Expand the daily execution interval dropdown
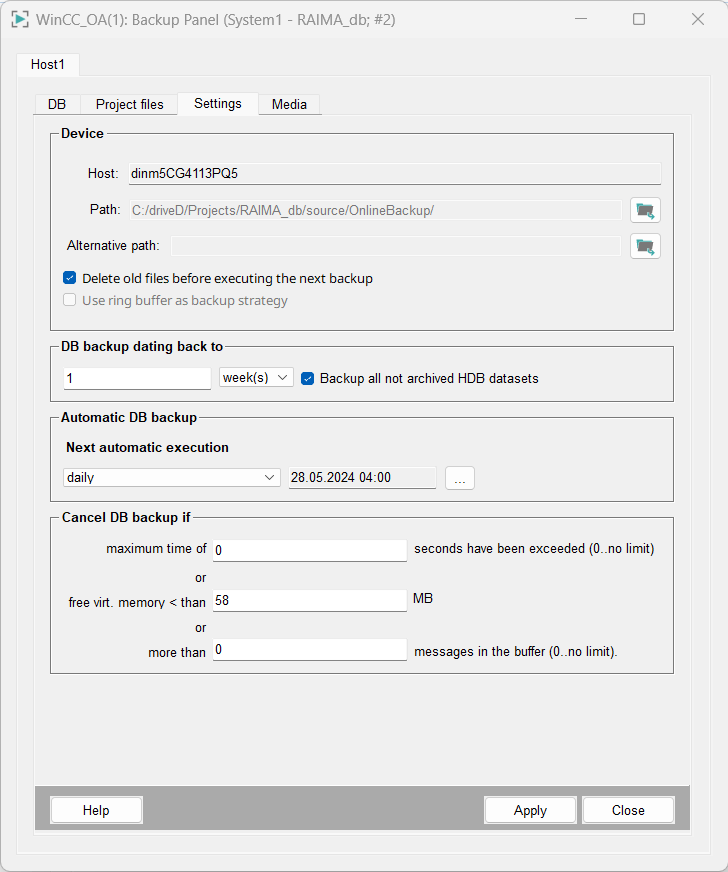The width and height of the screenshot is (728, 872). pyautogui.click(x=172, y=478)
